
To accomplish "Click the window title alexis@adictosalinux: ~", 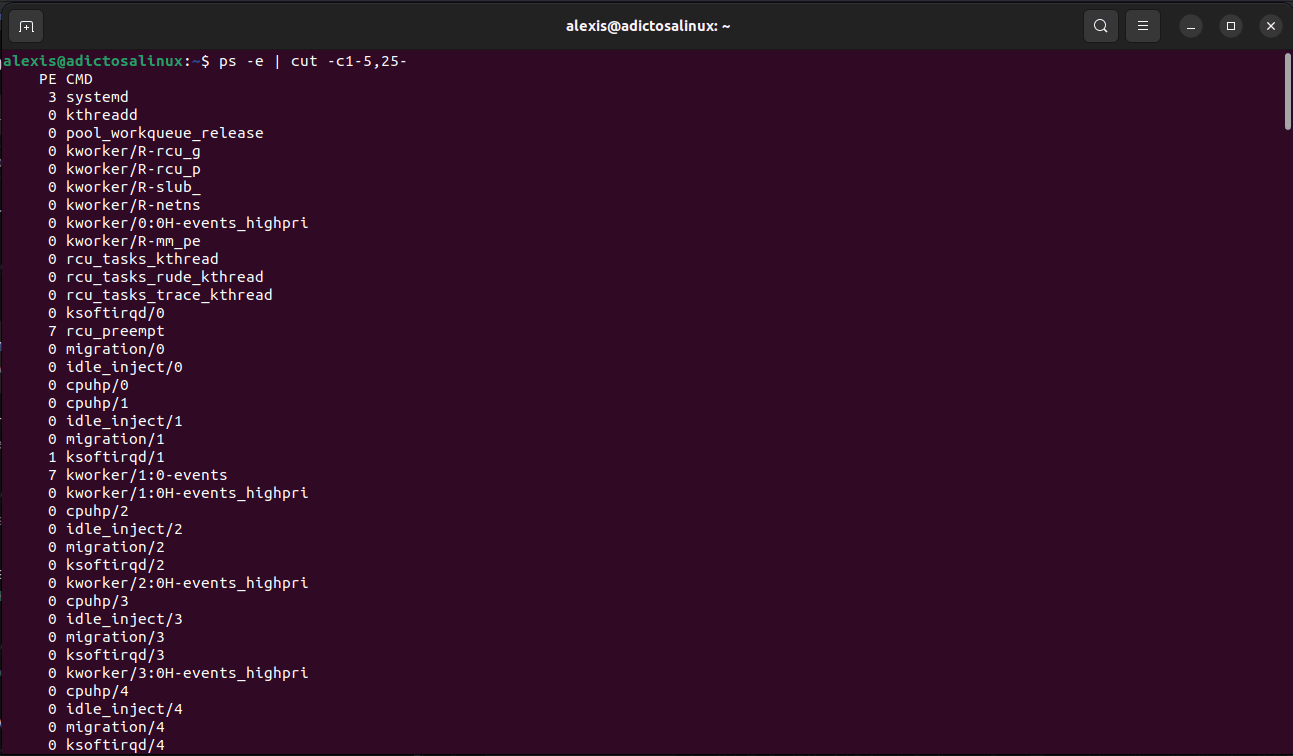I will 648,26.
